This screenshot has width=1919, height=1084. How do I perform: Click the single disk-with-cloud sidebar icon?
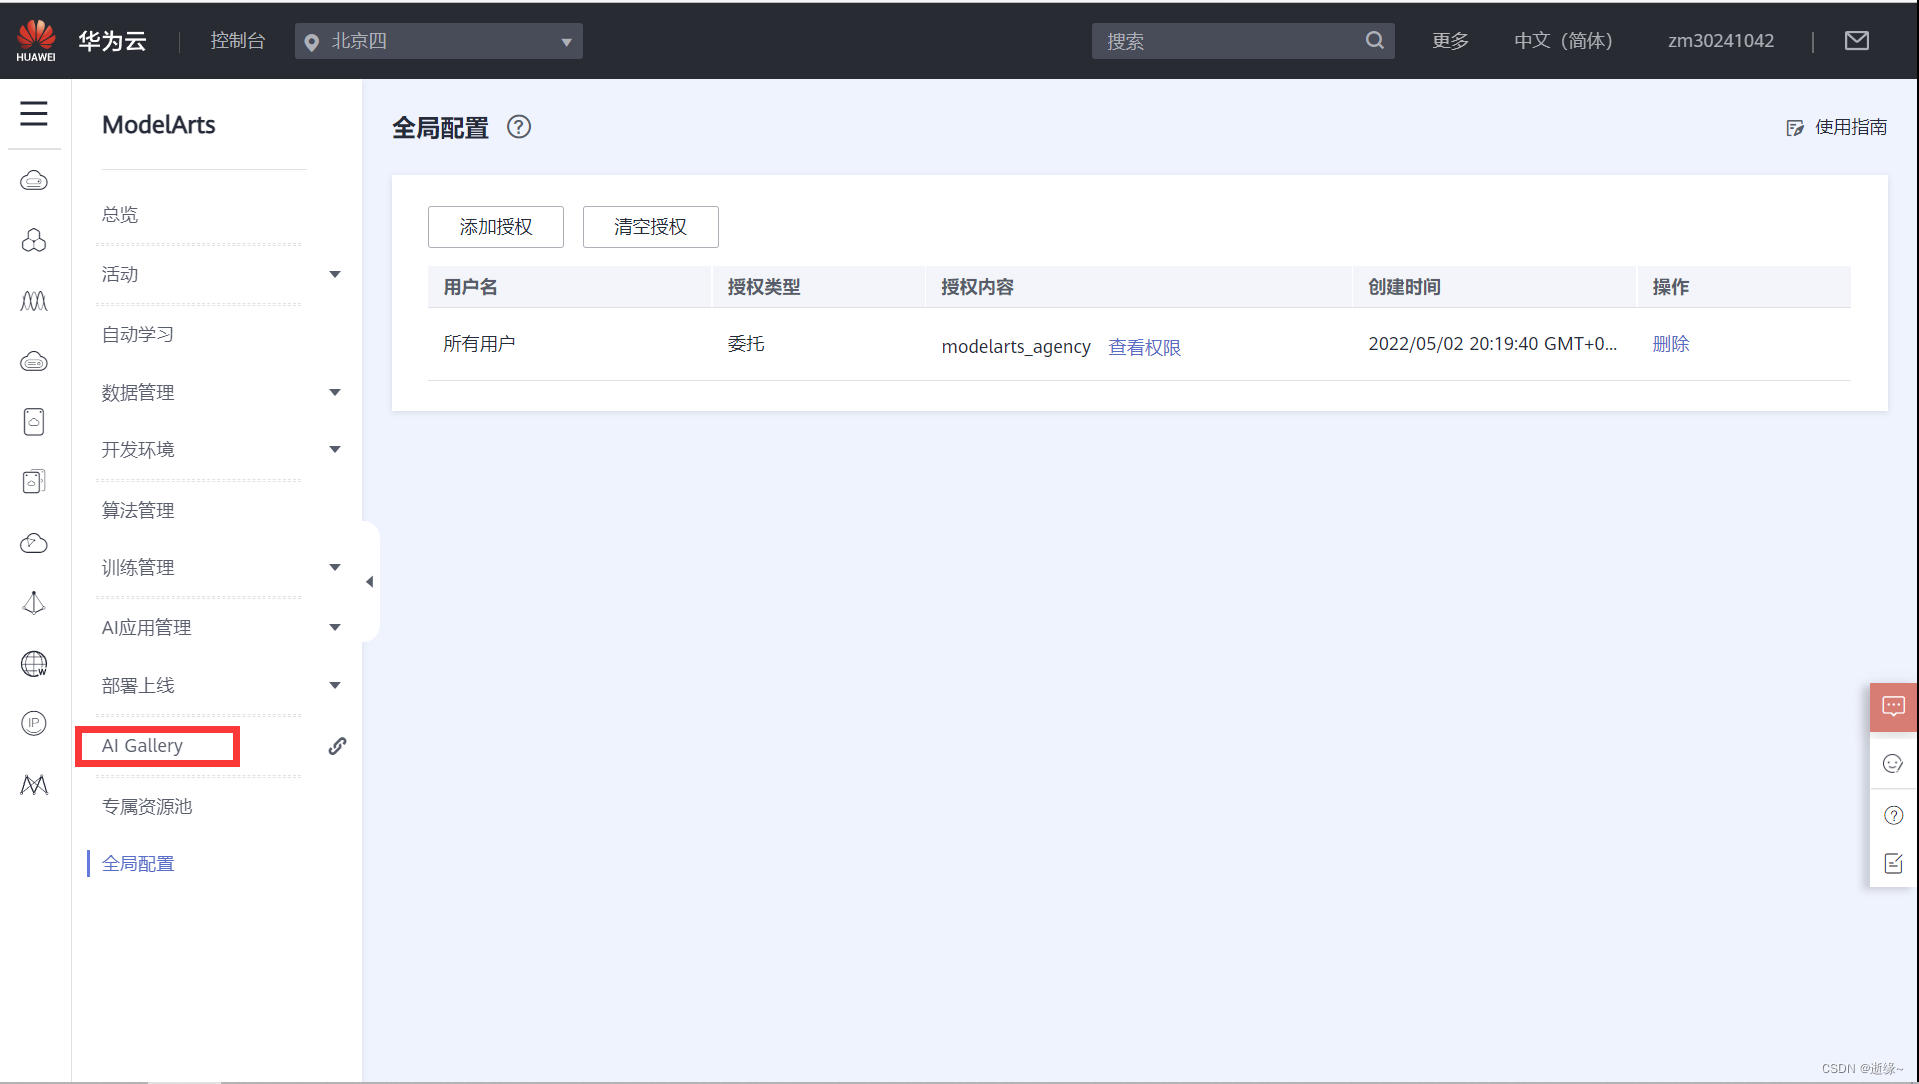[34, 422]
